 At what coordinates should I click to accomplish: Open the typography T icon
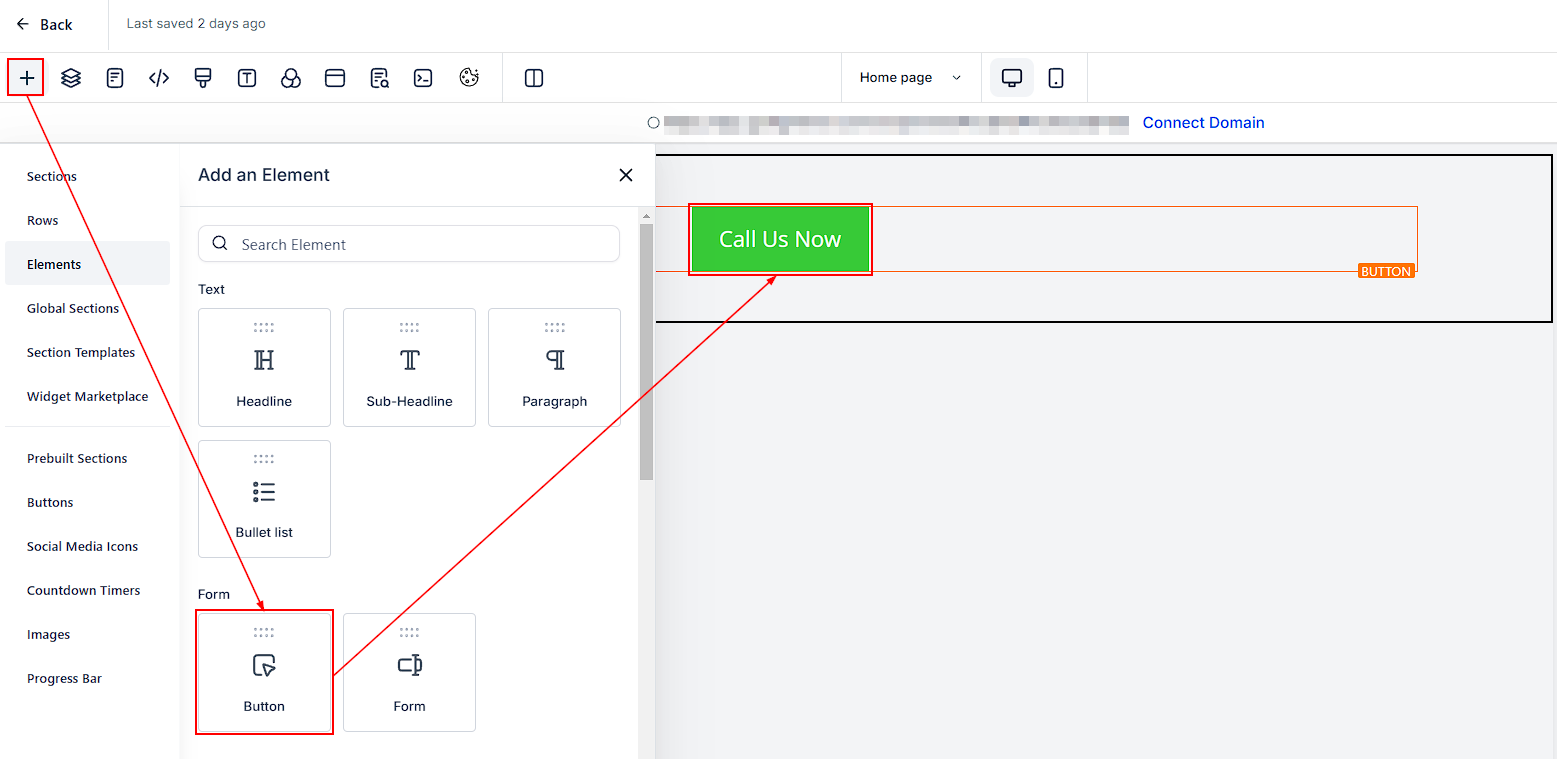point(247,78)
